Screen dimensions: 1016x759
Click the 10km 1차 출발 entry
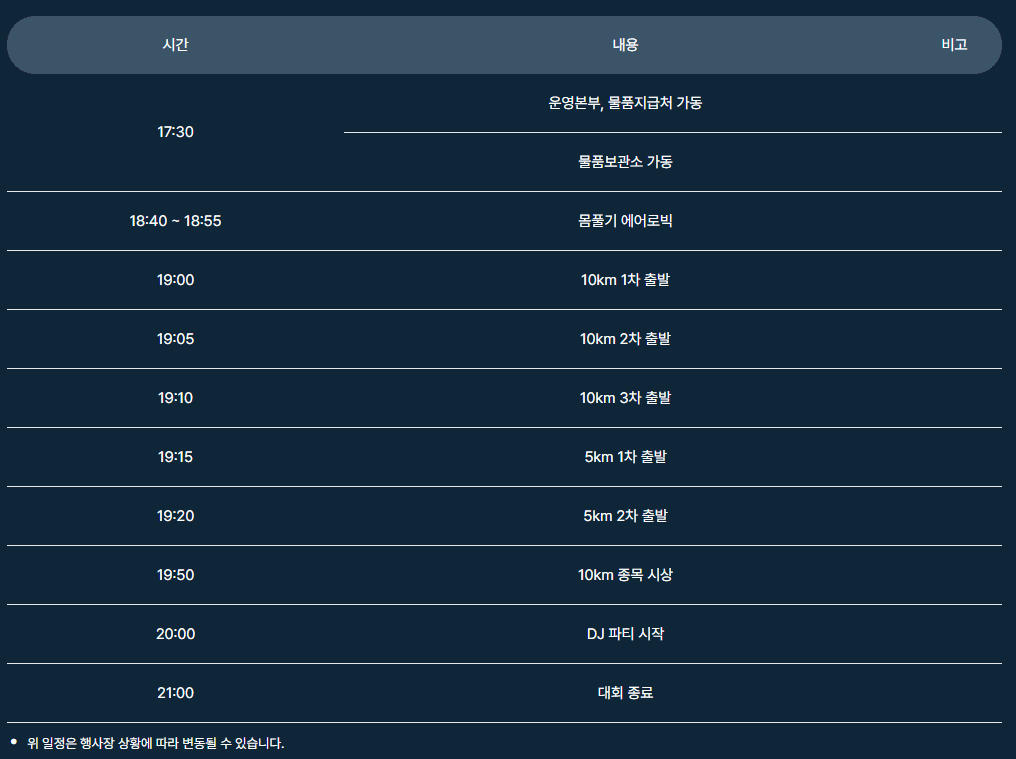click(x=625, y=280)
